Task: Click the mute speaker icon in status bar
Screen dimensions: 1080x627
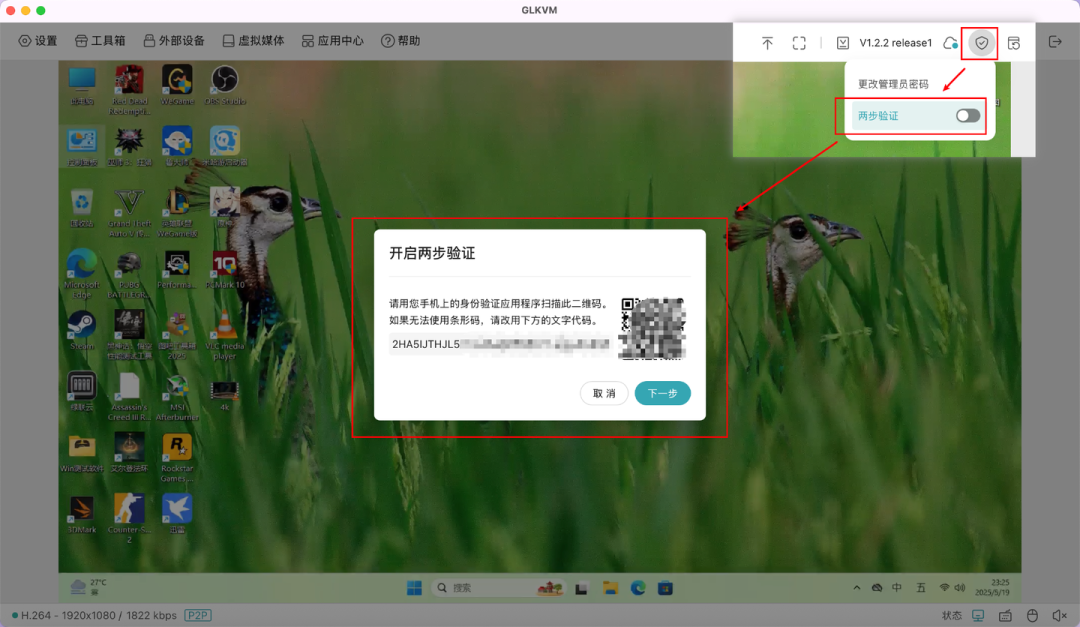Action: tap(1058, 615)
